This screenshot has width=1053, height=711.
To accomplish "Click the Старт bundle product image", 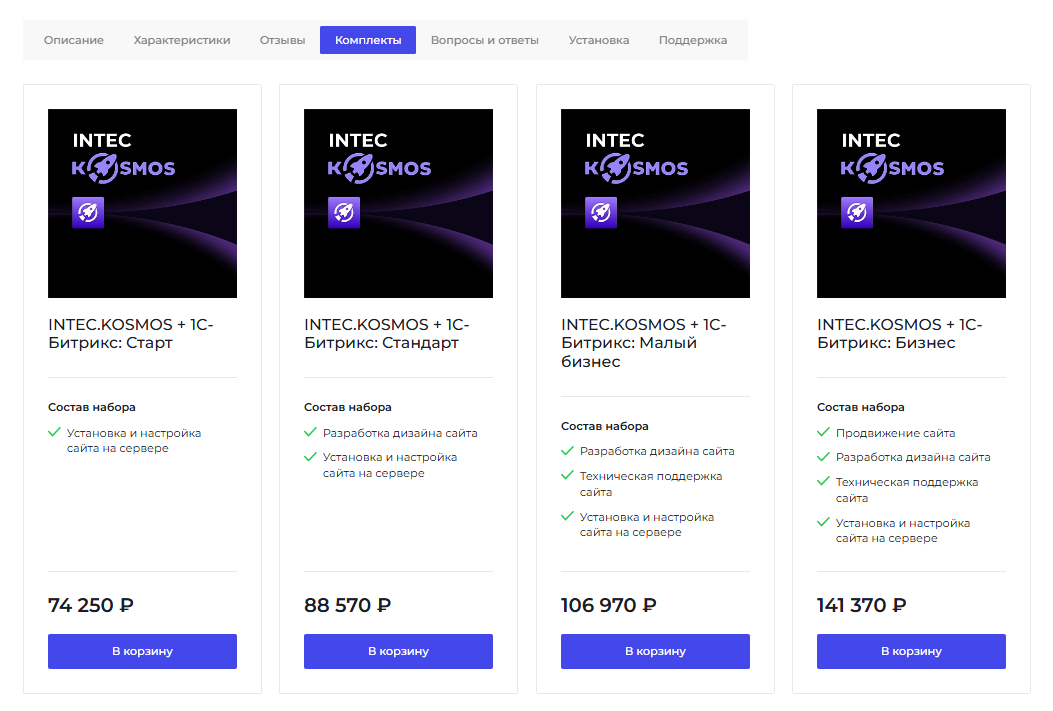I will click(142, 203).
